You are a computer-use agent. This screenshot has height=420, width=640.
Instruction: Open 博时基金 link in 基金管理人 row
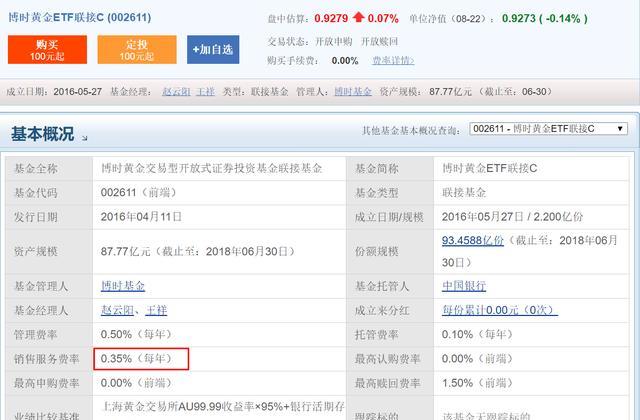tap(123, 286)
